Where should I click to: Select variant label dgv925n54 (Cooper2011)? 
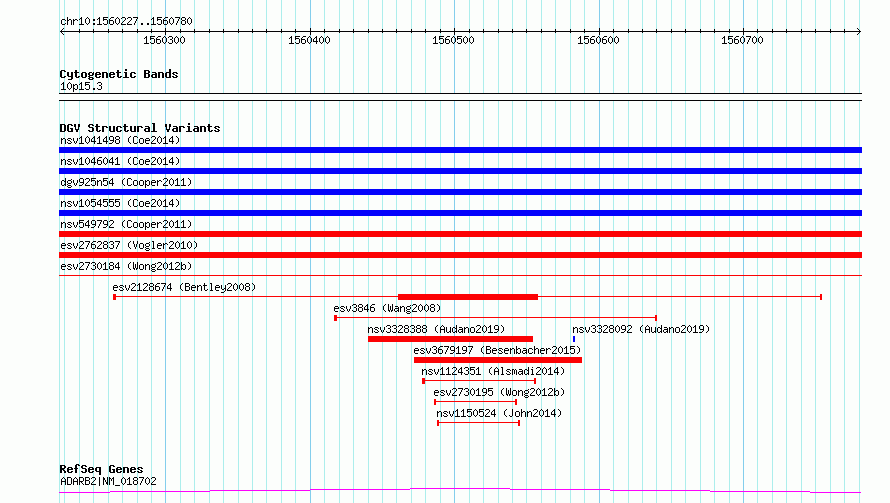point(126,182)
